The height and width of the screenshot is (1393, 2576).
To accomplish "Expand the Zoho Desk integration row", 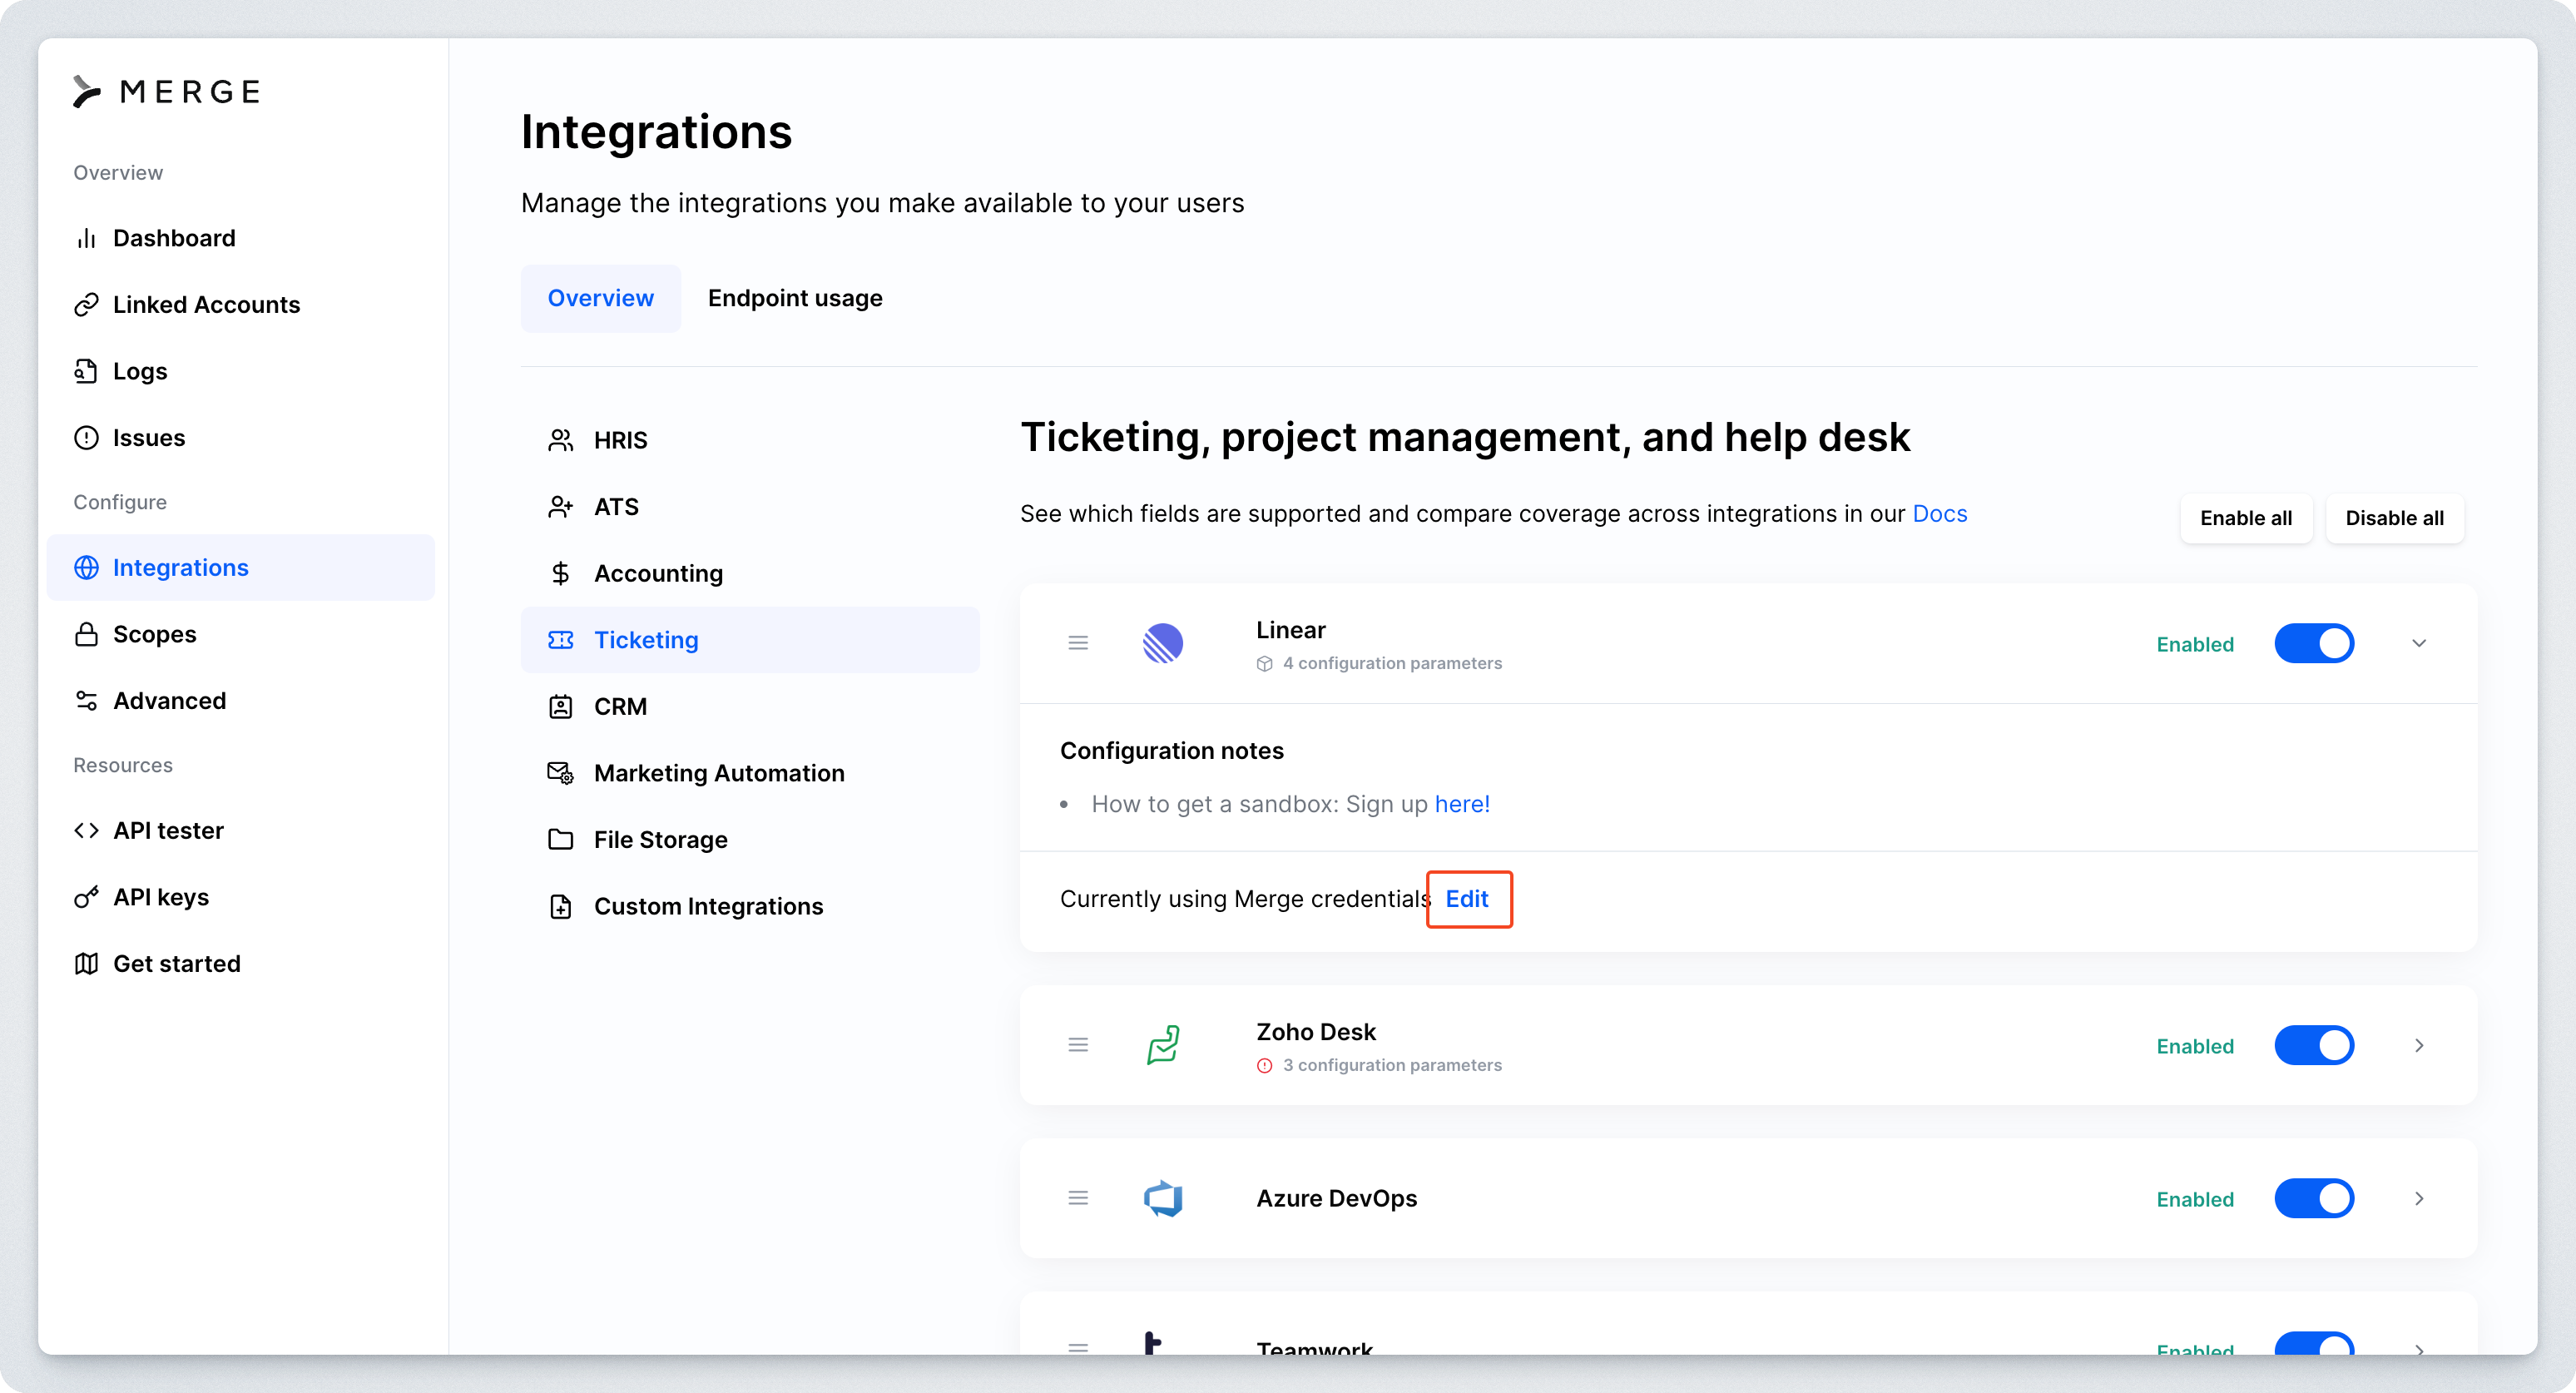I will click(x=2419, y=1045).
